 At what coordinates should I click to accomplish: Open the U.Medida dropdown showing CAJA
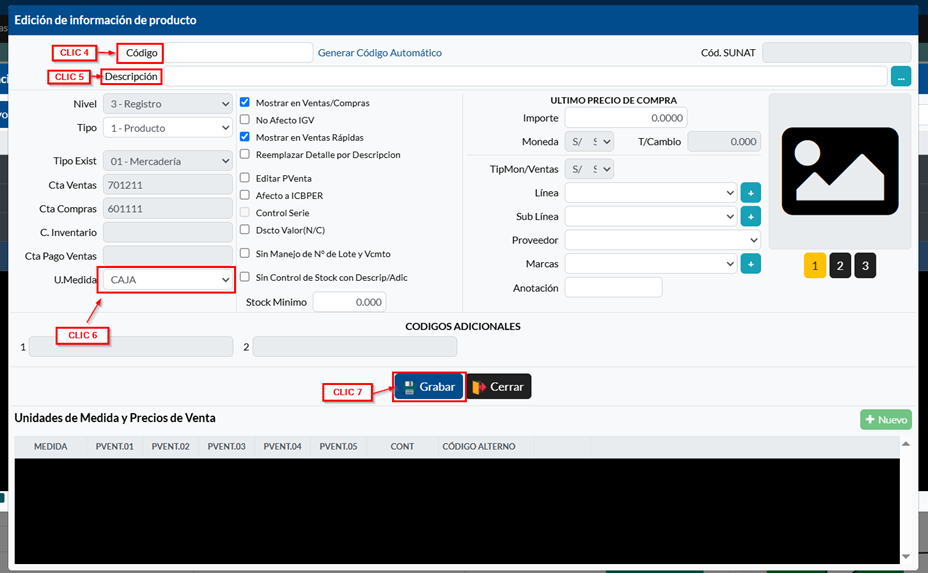[168, 280]
